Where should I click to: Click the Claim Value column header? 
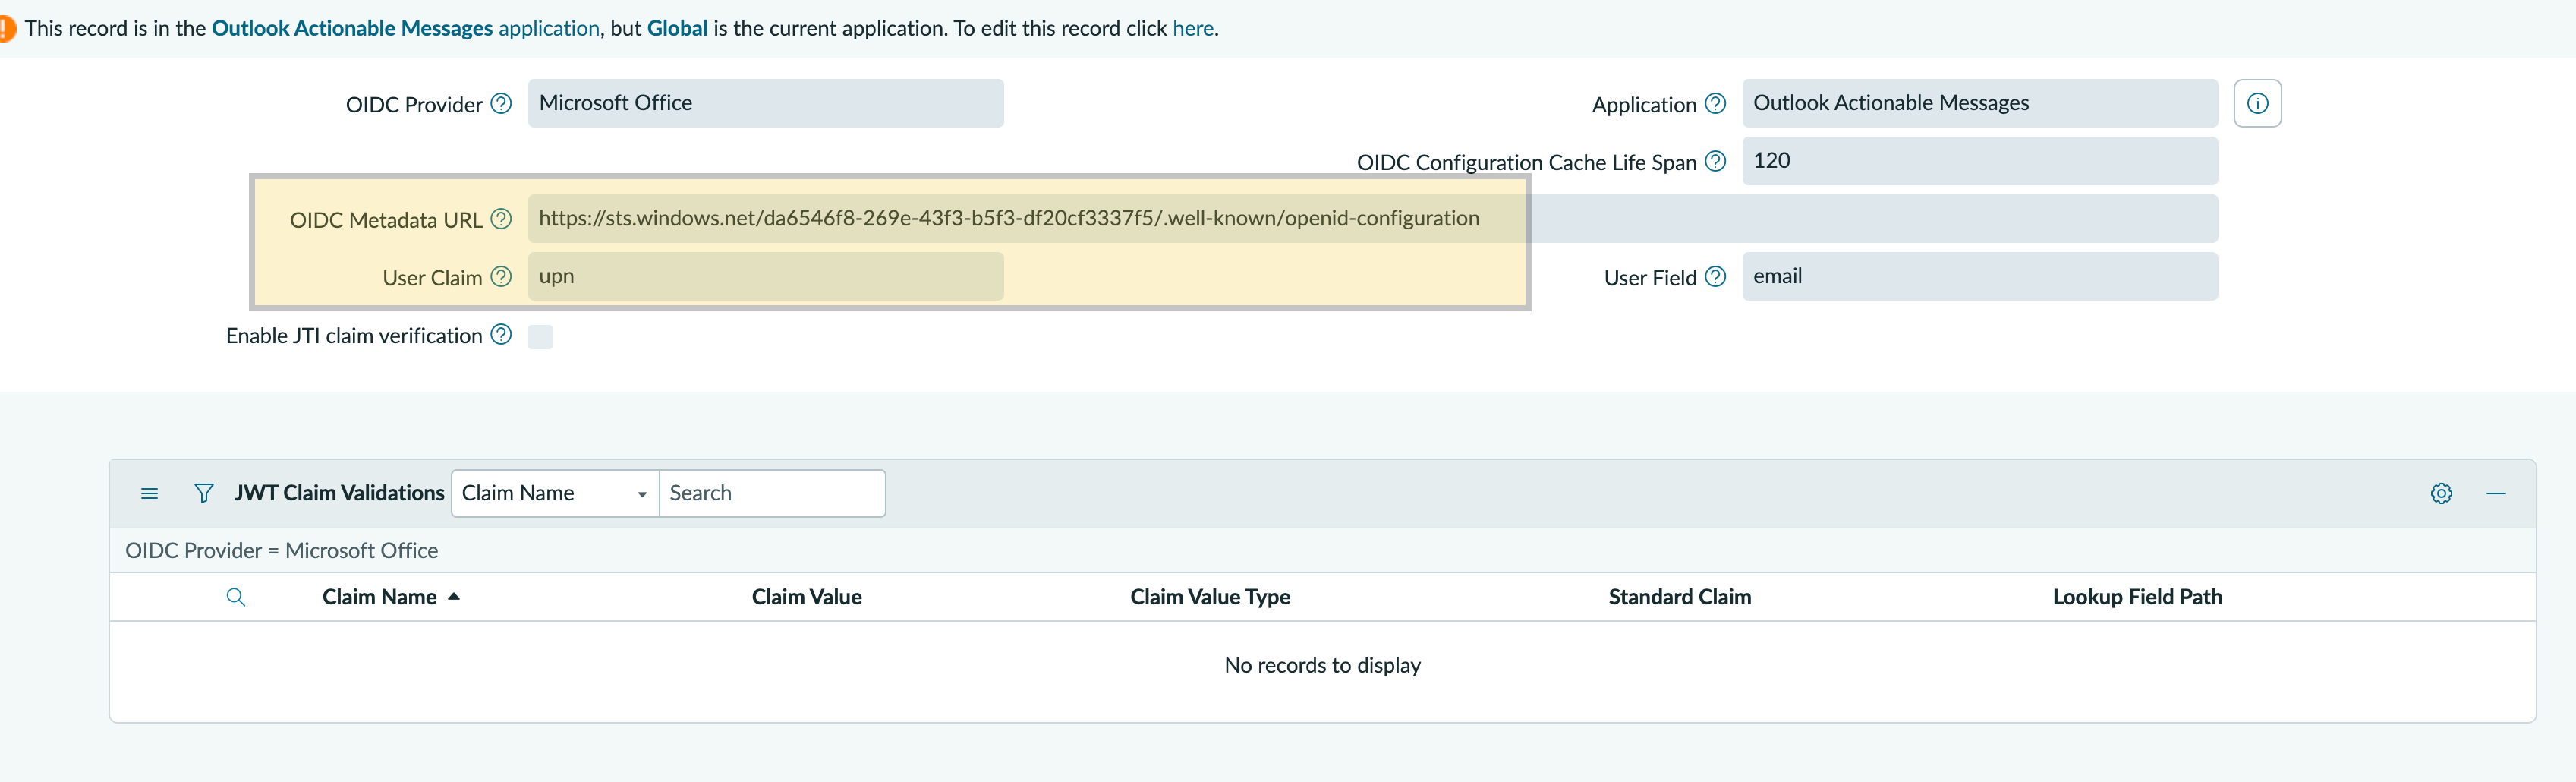[x=806, y=597]
